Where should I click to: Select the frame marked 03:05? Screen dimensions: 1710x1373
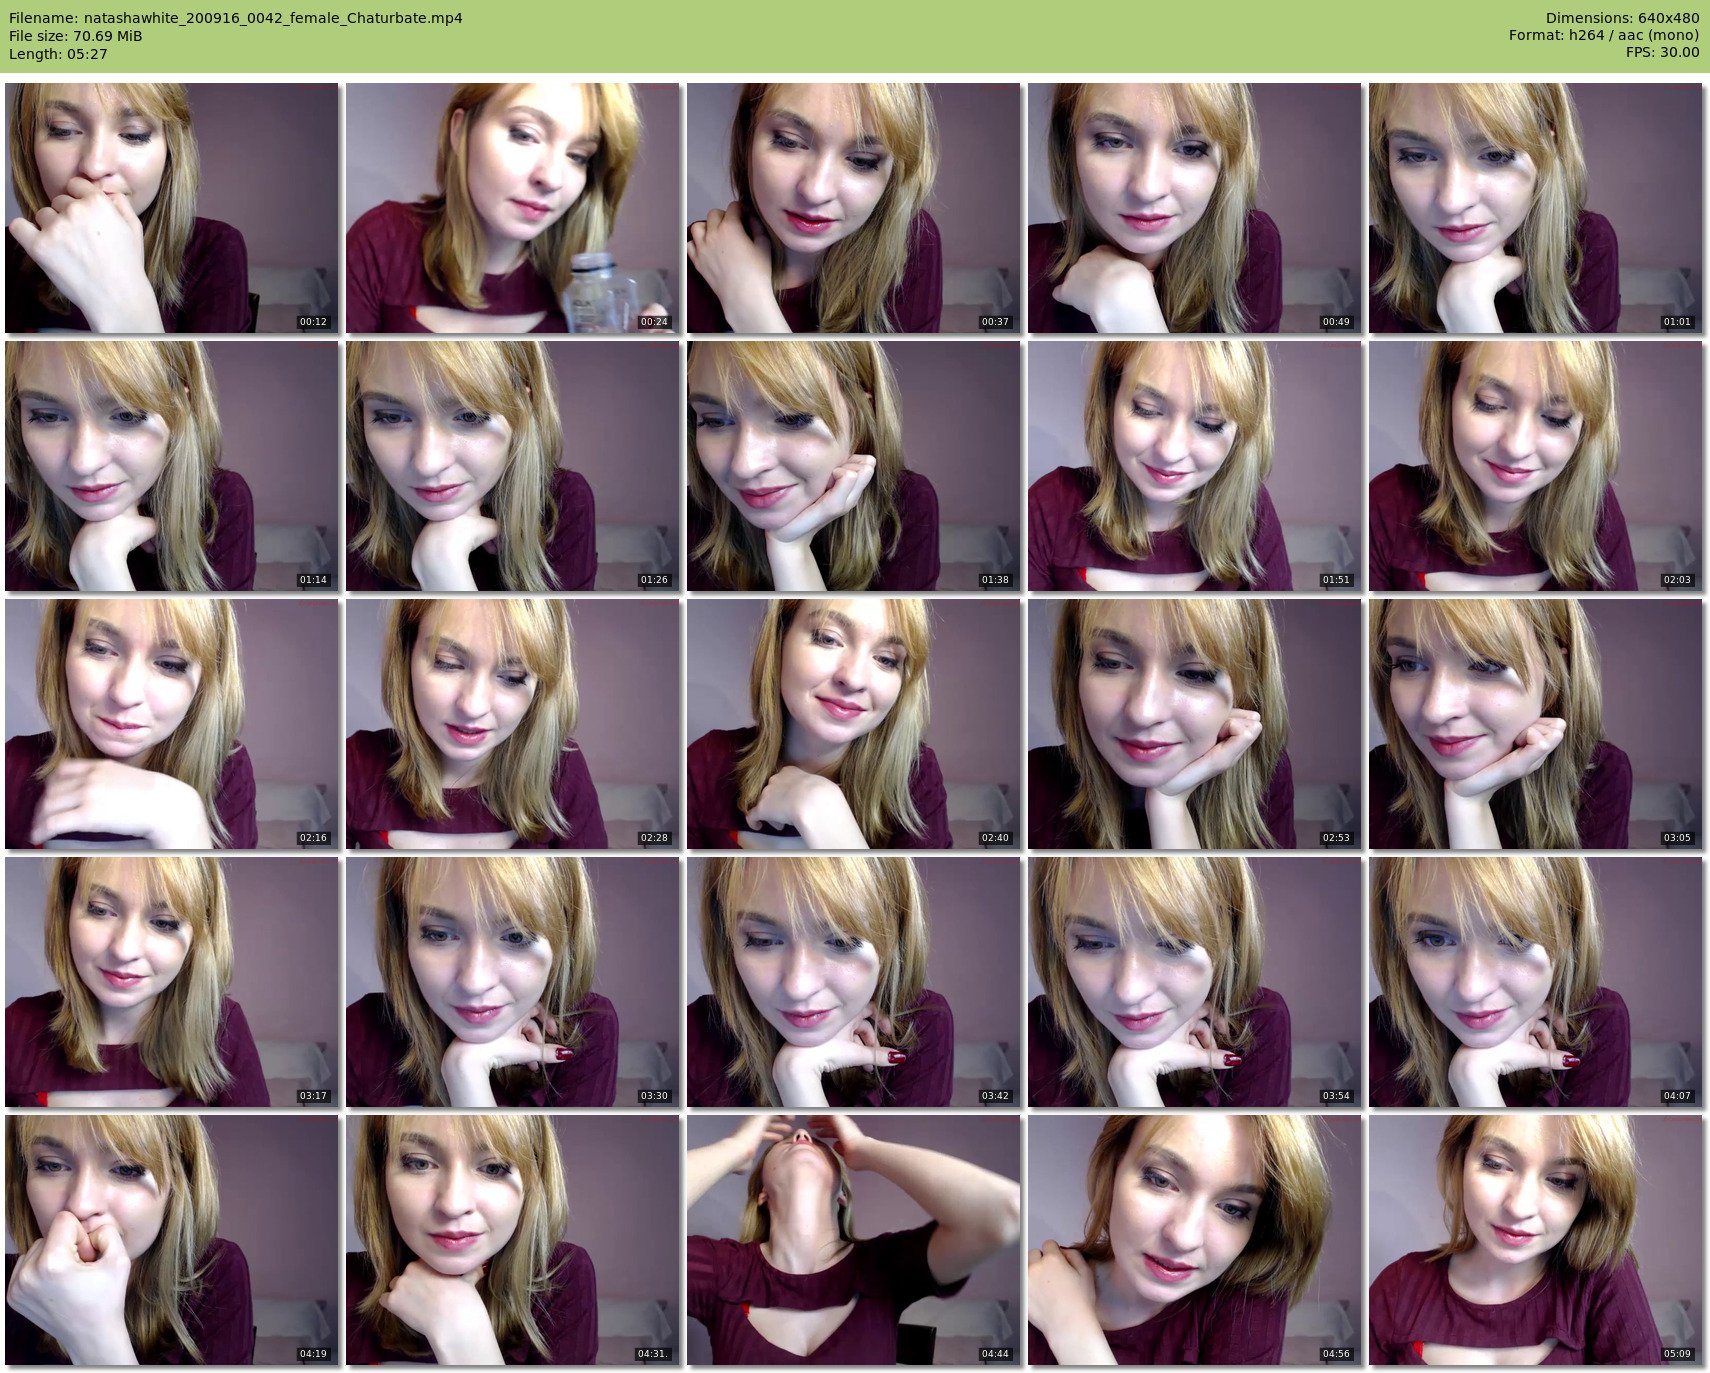click(1535, 724)
